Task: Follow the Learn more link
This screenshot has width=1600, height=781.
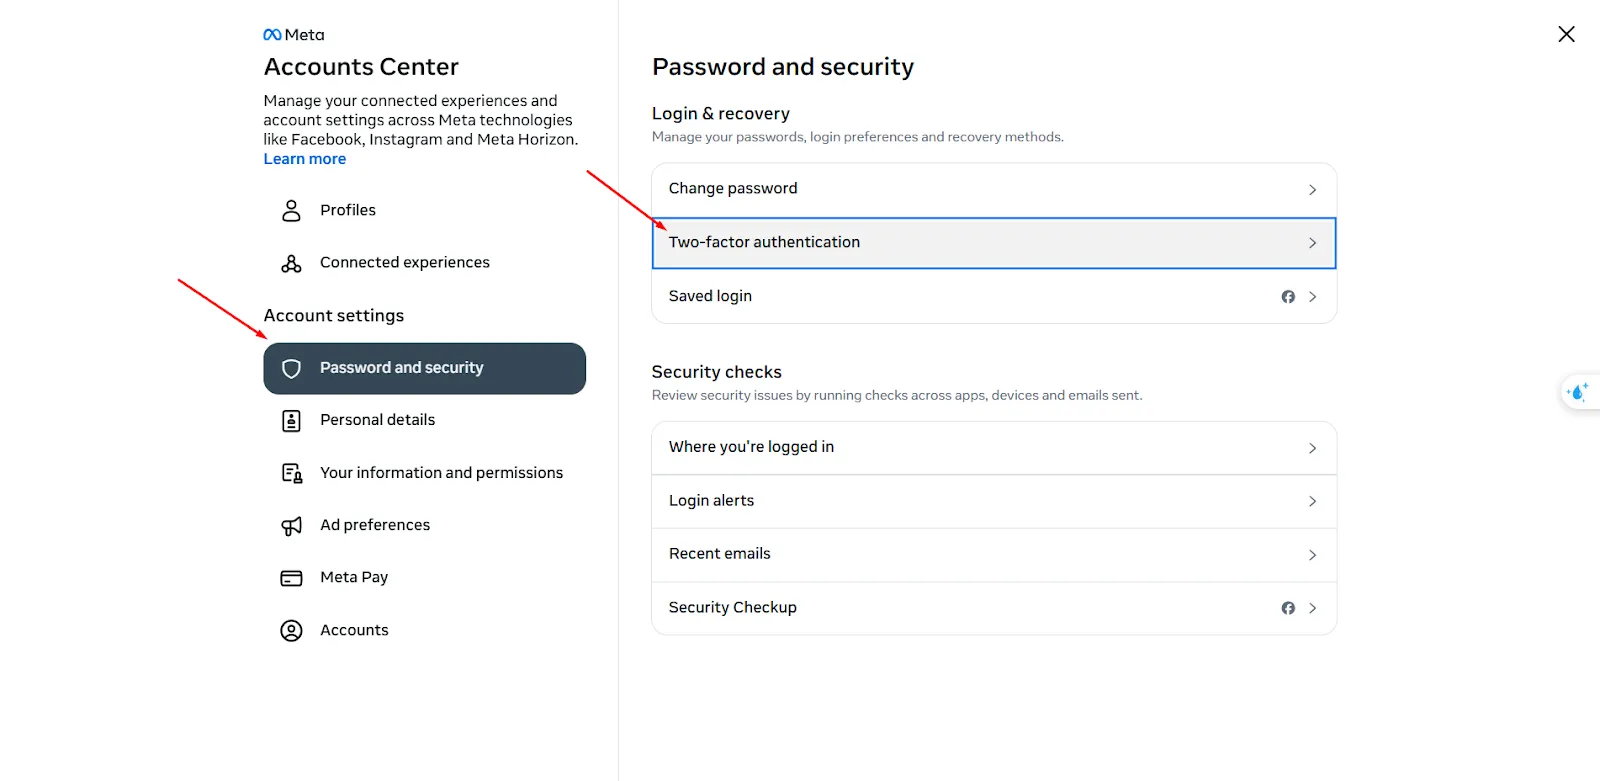Action: 305,159
